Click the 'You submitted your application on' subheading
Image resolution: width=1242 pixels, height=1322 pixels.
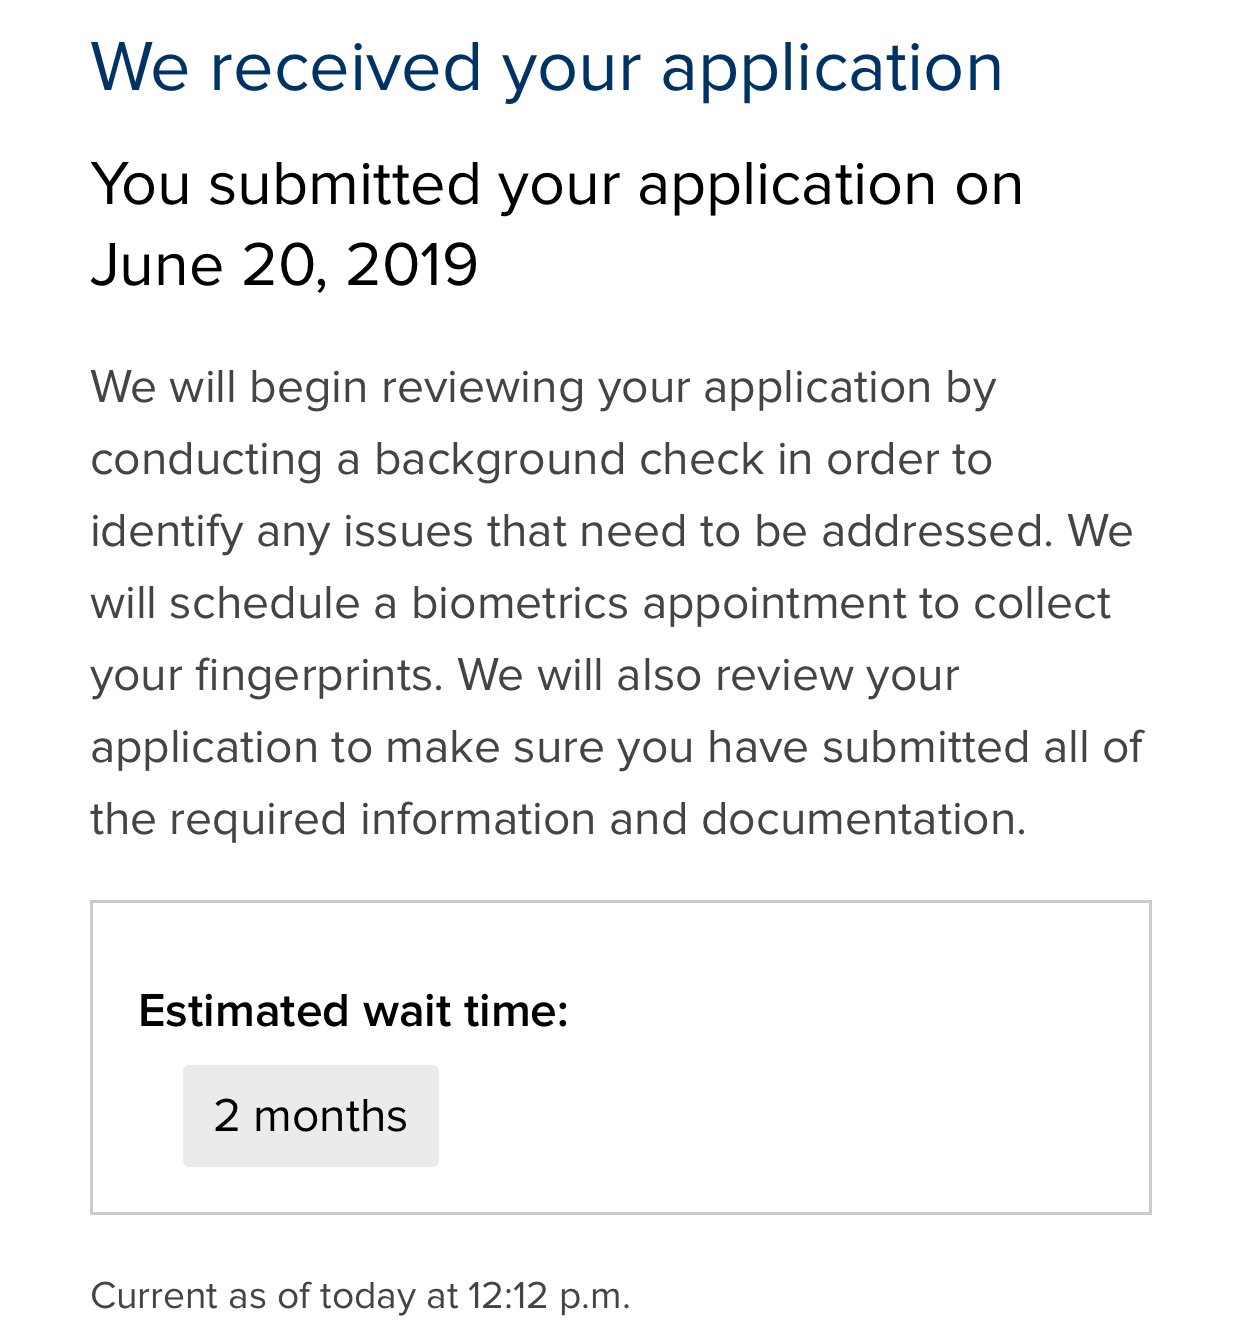pos(557,186)
